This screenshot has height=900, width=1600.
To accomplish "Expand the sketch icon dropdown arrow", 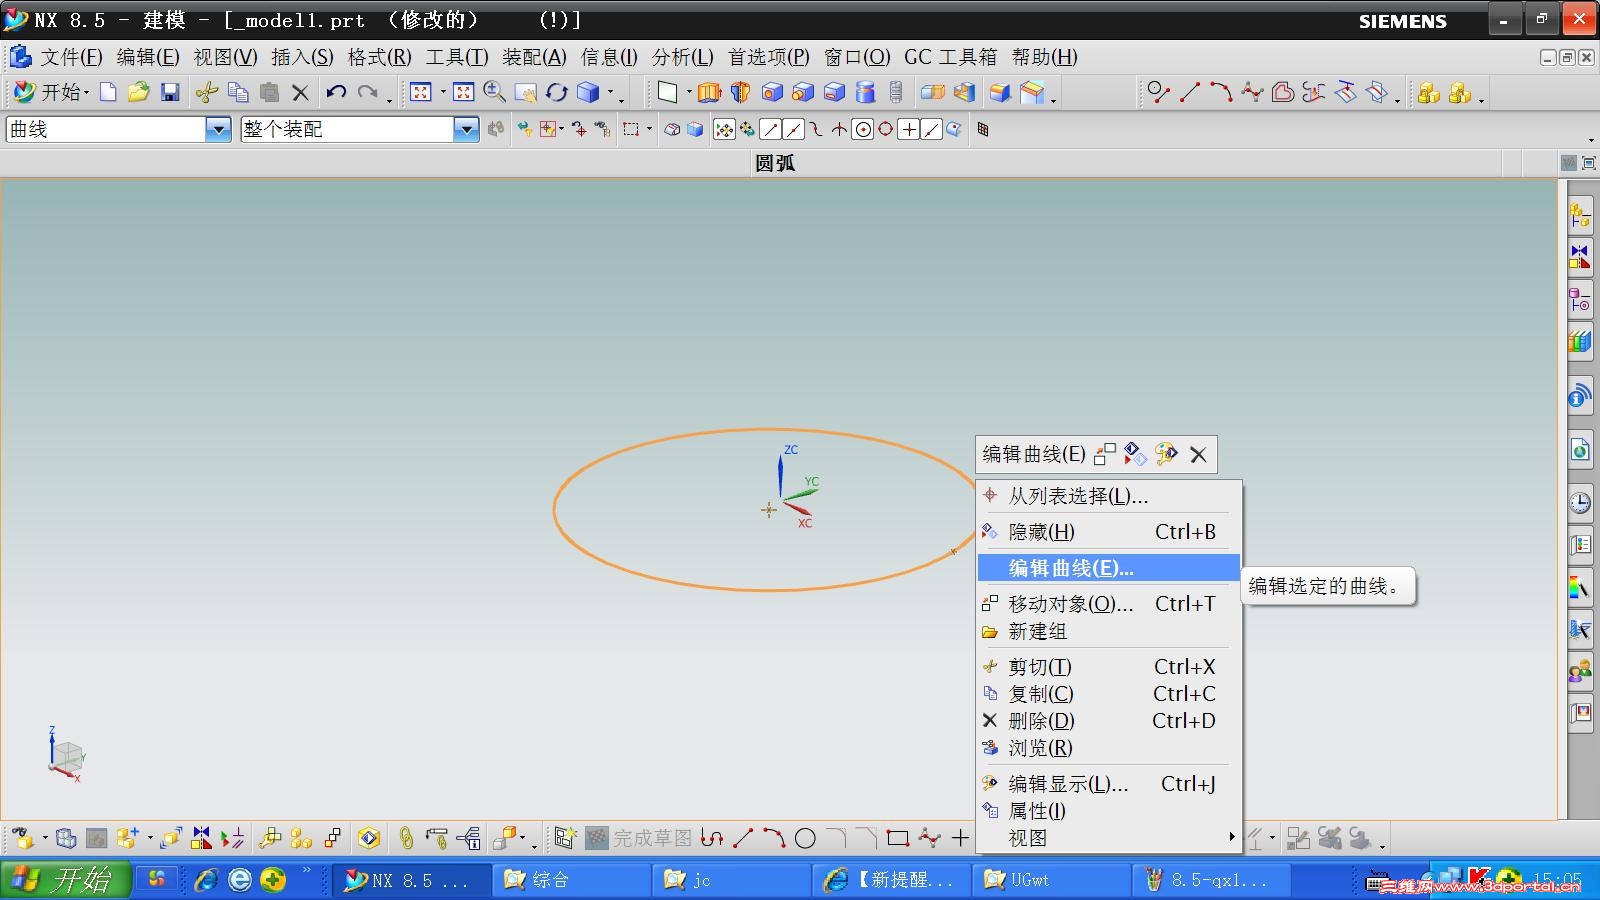I will pyautogui.click(x=689, y=93).
